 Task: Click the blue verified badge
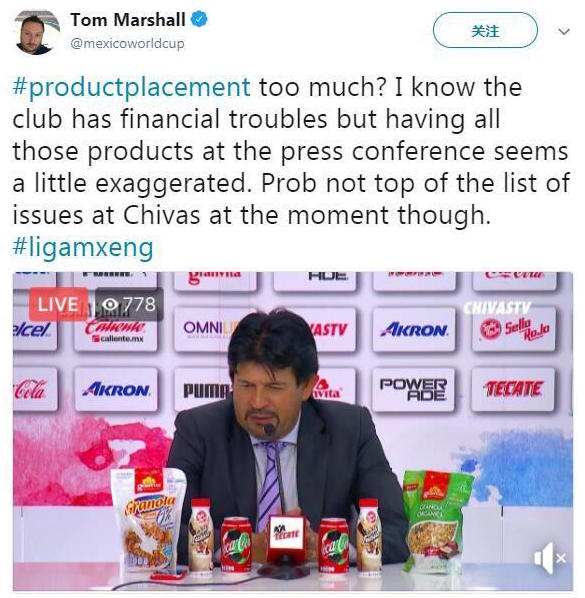pos(199,19)
